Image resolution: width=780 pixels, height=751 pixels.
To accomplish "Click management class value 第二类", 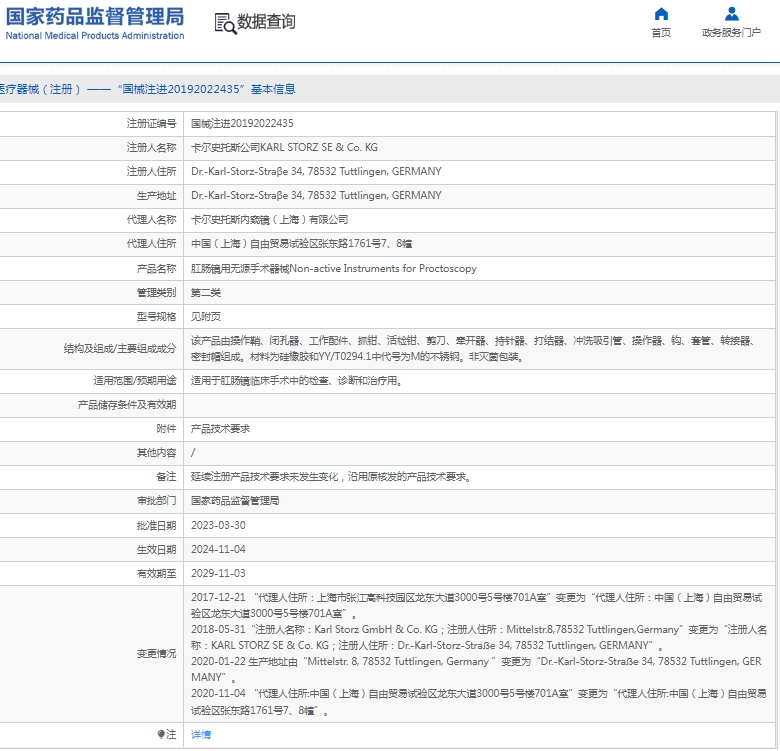I will pyautogui.click(x=206, y=292).
